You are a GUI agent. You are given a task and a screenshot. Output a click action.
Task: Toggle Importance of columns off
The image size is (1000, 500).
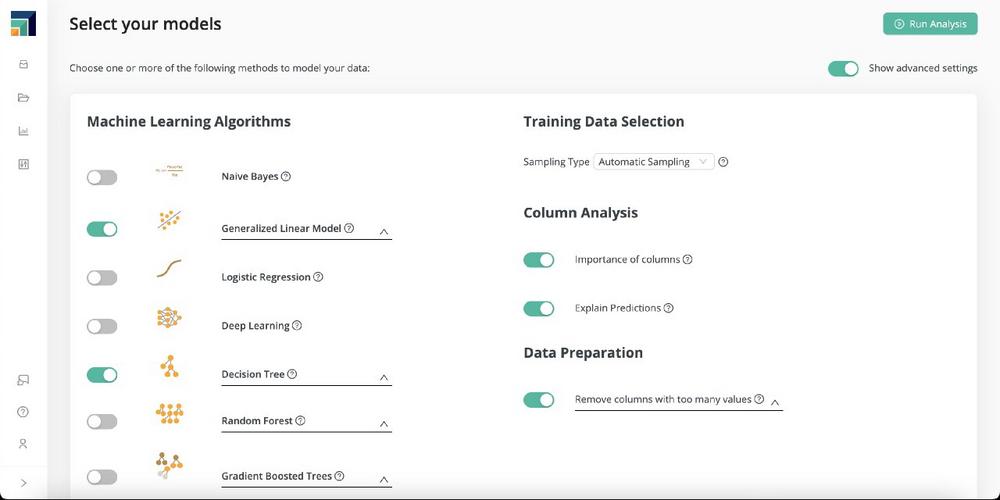point(539,260)
